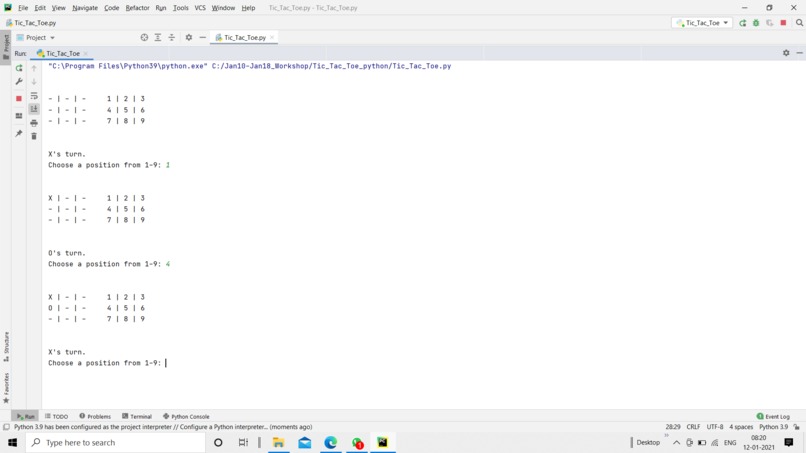Open the VCS menu

(x=200, y=8)
